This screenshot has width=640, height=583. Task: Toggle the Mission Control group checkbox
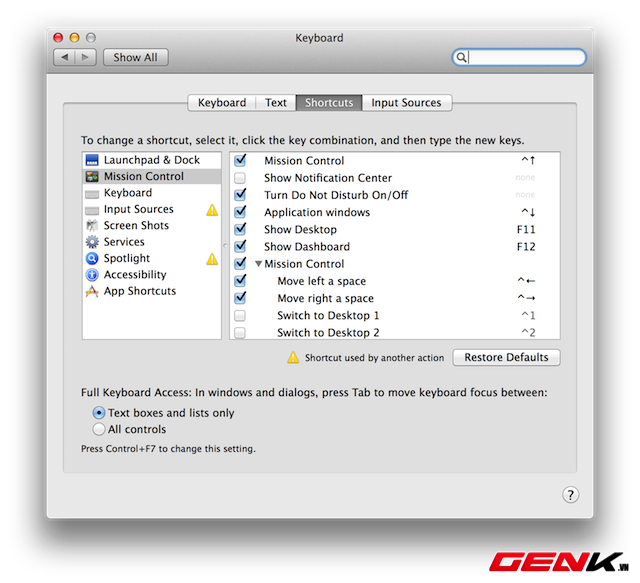(240, 263)
